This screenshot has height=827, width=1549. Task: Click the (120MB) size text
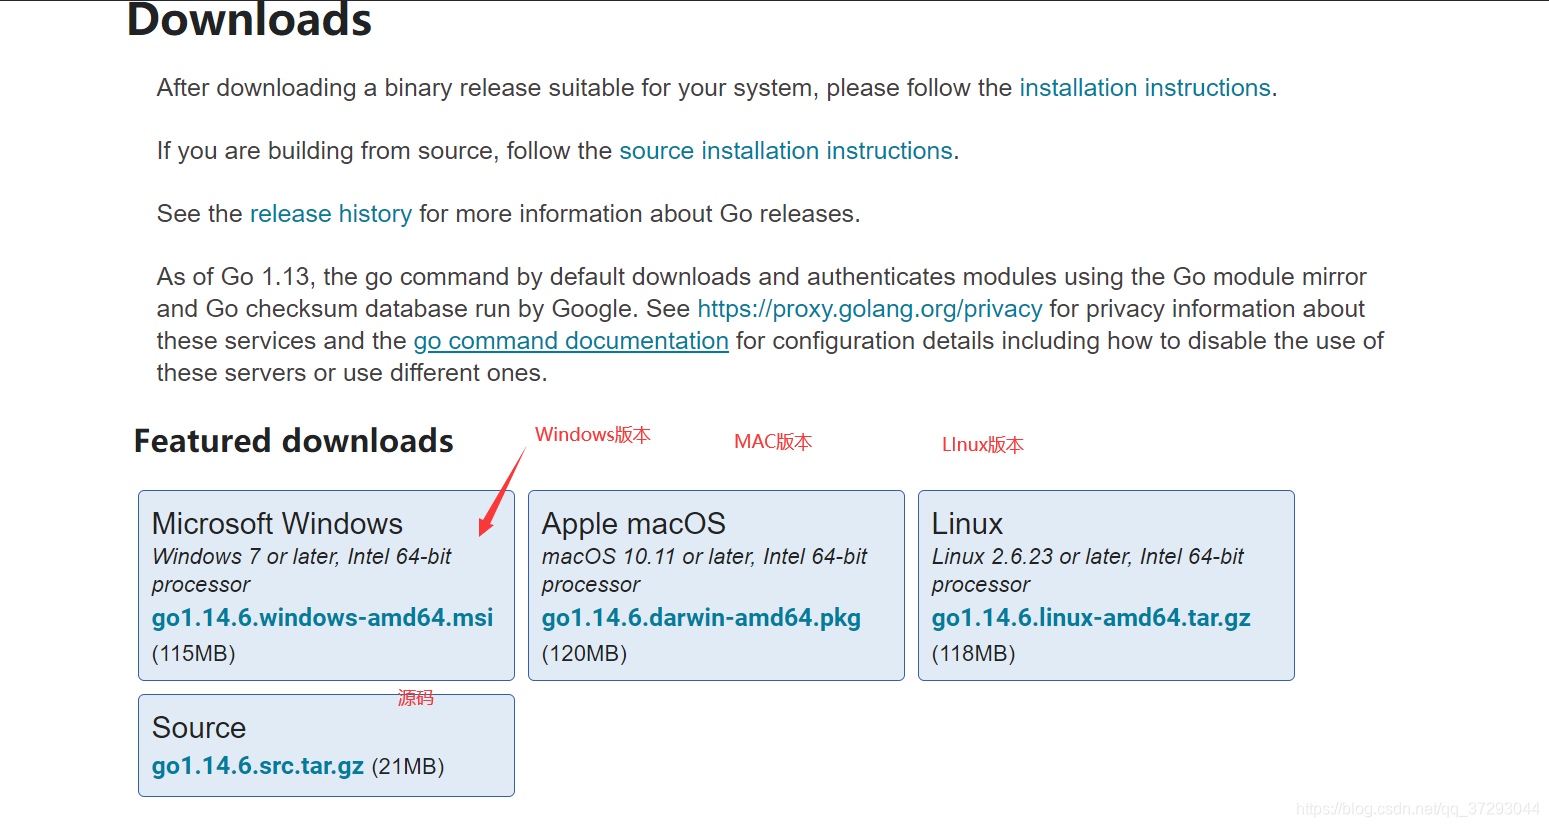[585, 654]
